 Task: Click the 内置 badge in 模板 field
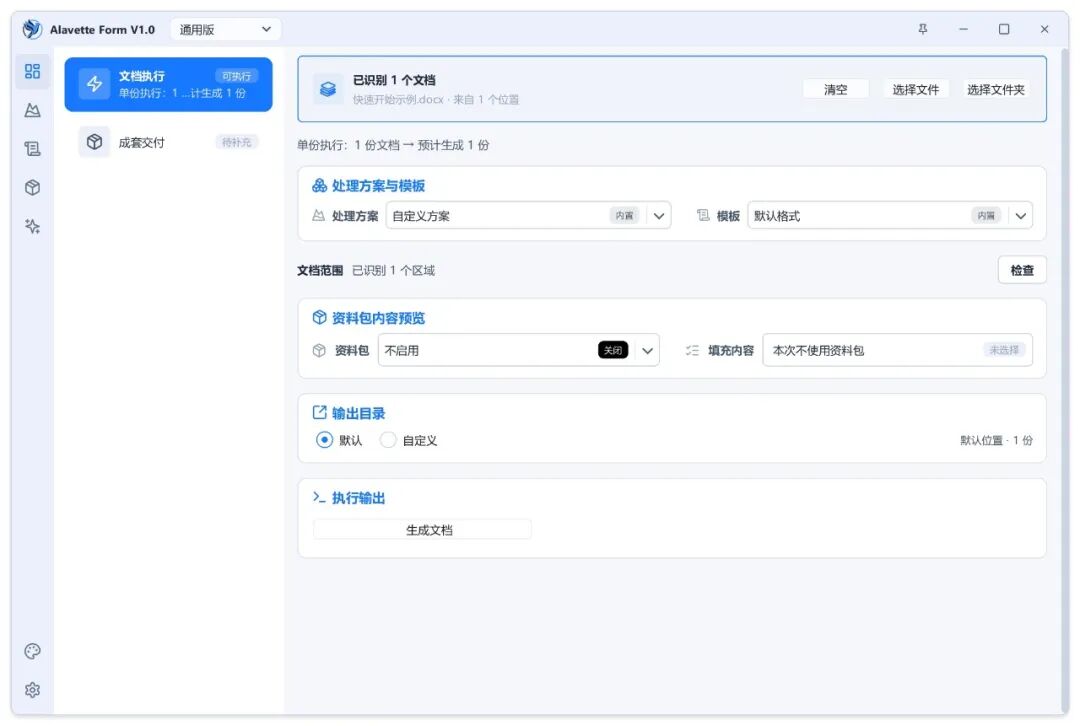point(986,216)
